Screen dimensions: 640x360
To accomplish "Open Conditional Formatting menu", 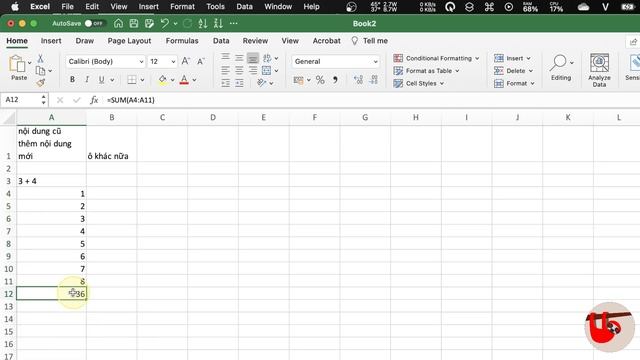I will (436, 58).
